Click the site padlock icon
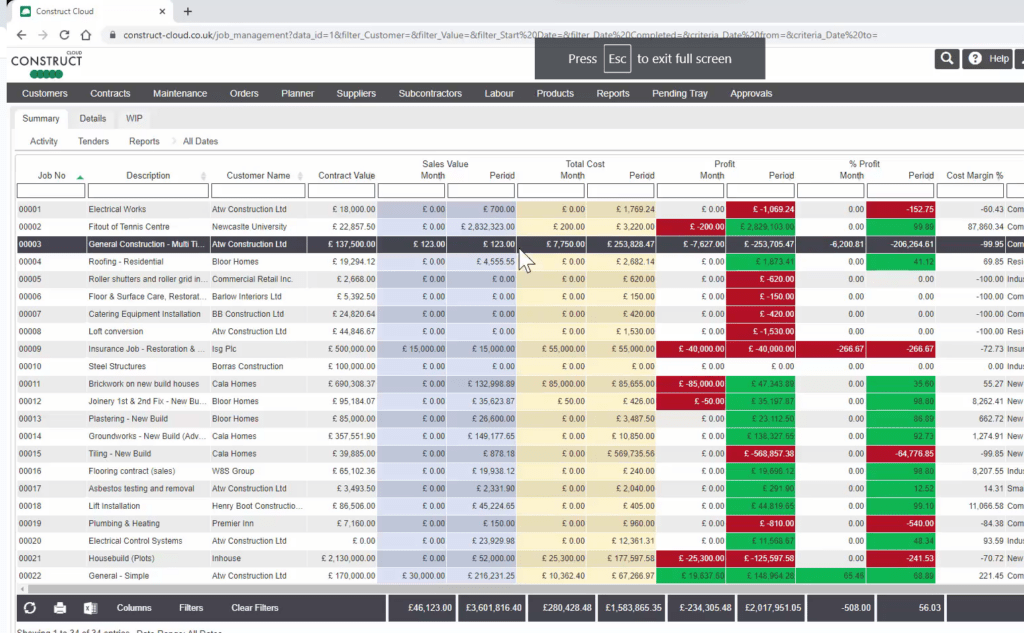 click(x=112, y=35)
